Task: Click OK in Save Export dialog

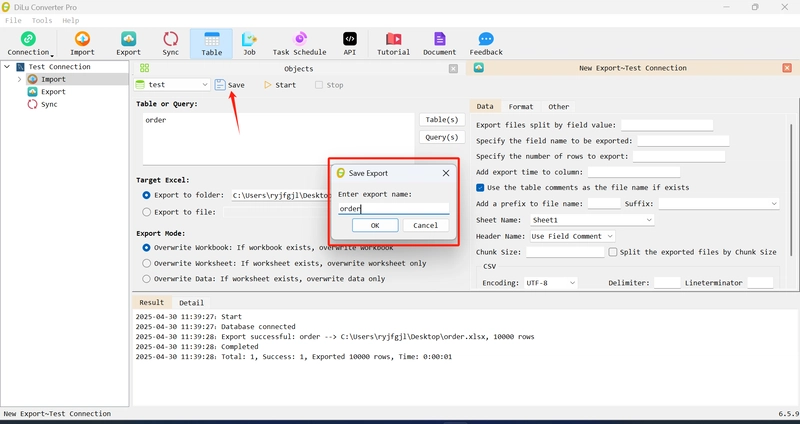Action: 375,226
